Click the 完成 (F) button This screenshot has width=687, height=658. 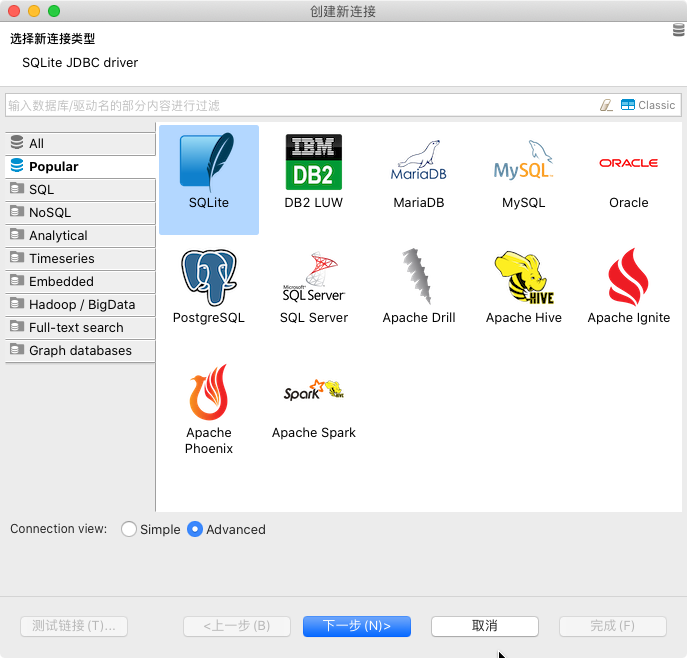tap(613, 626)
